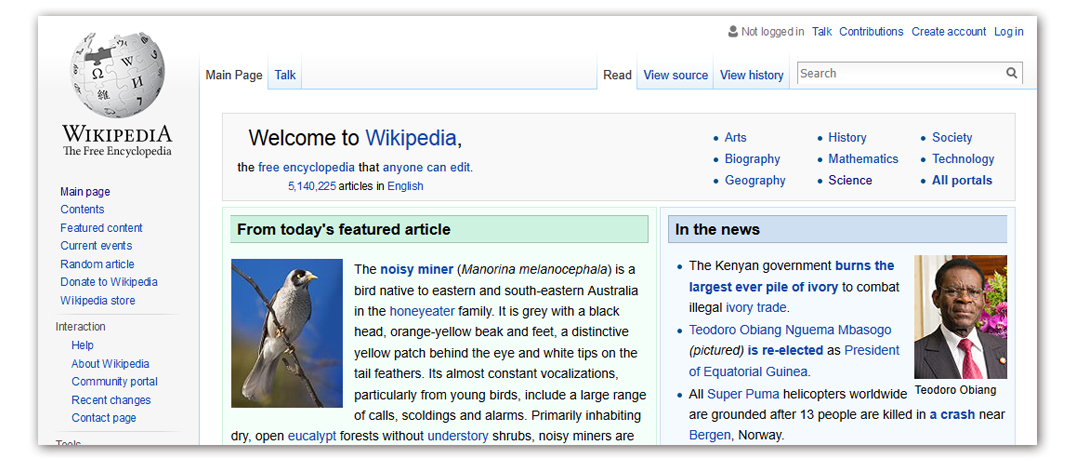
Task: Click the Wikipedia globe logo
Action: pos(117,75)
